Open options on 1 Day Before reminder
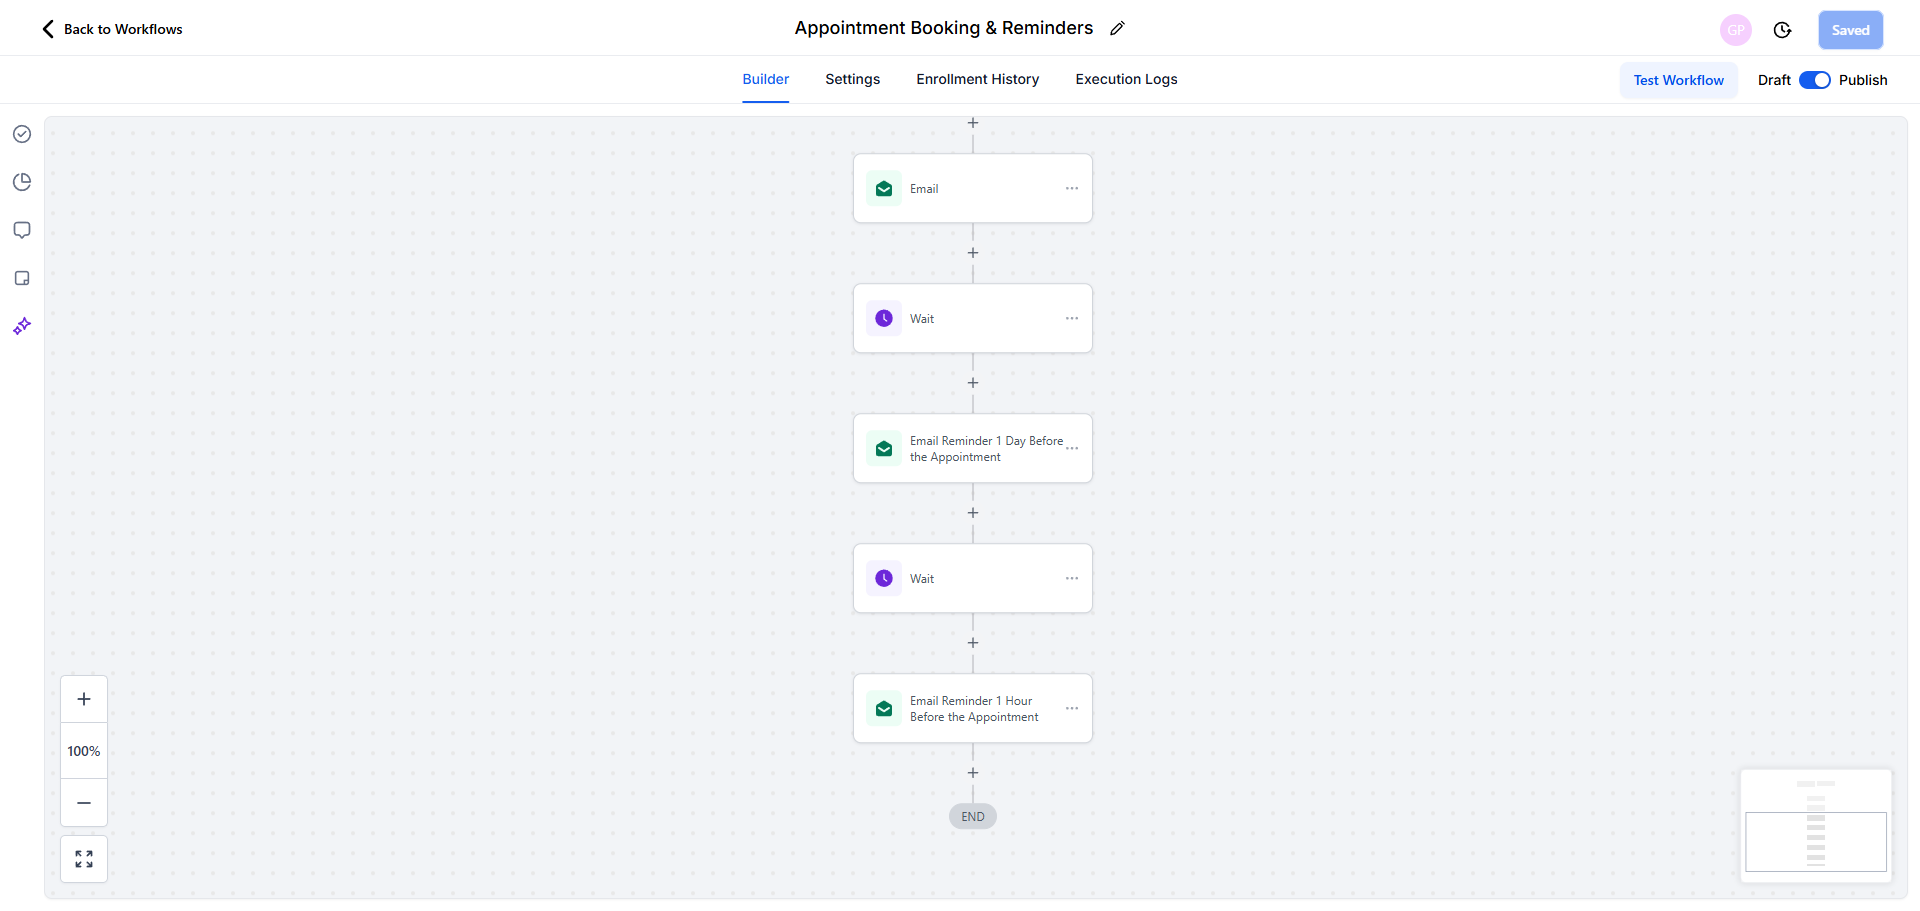Screen dimensions: 1920x911 [x=1072, y=448]
